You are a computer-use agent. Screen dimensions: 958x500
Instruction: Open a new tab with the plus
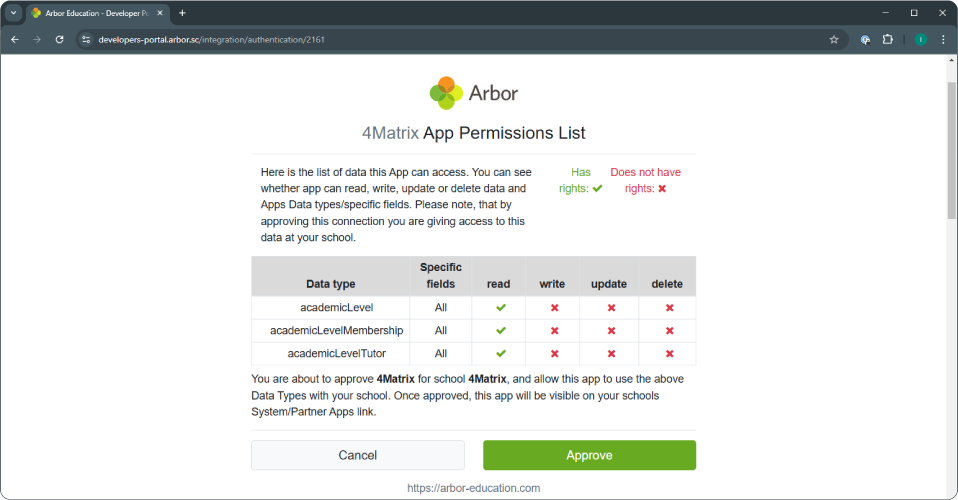pyautogui.click(x=182, y=13)
